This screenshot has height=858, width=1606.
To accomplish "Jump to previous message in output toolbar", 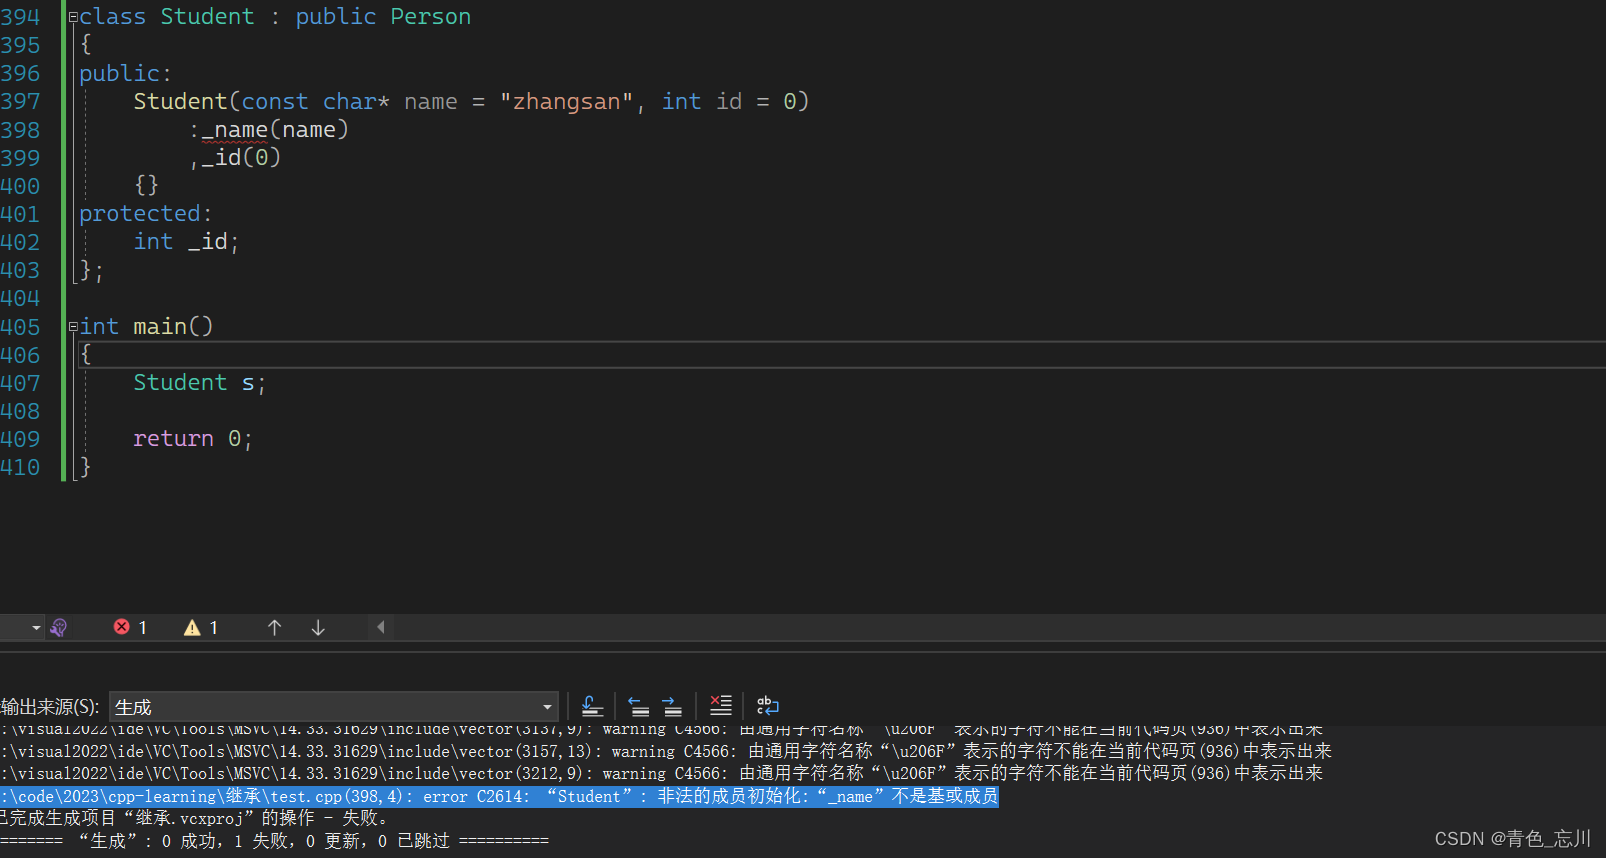I will (x=638, y=706).
